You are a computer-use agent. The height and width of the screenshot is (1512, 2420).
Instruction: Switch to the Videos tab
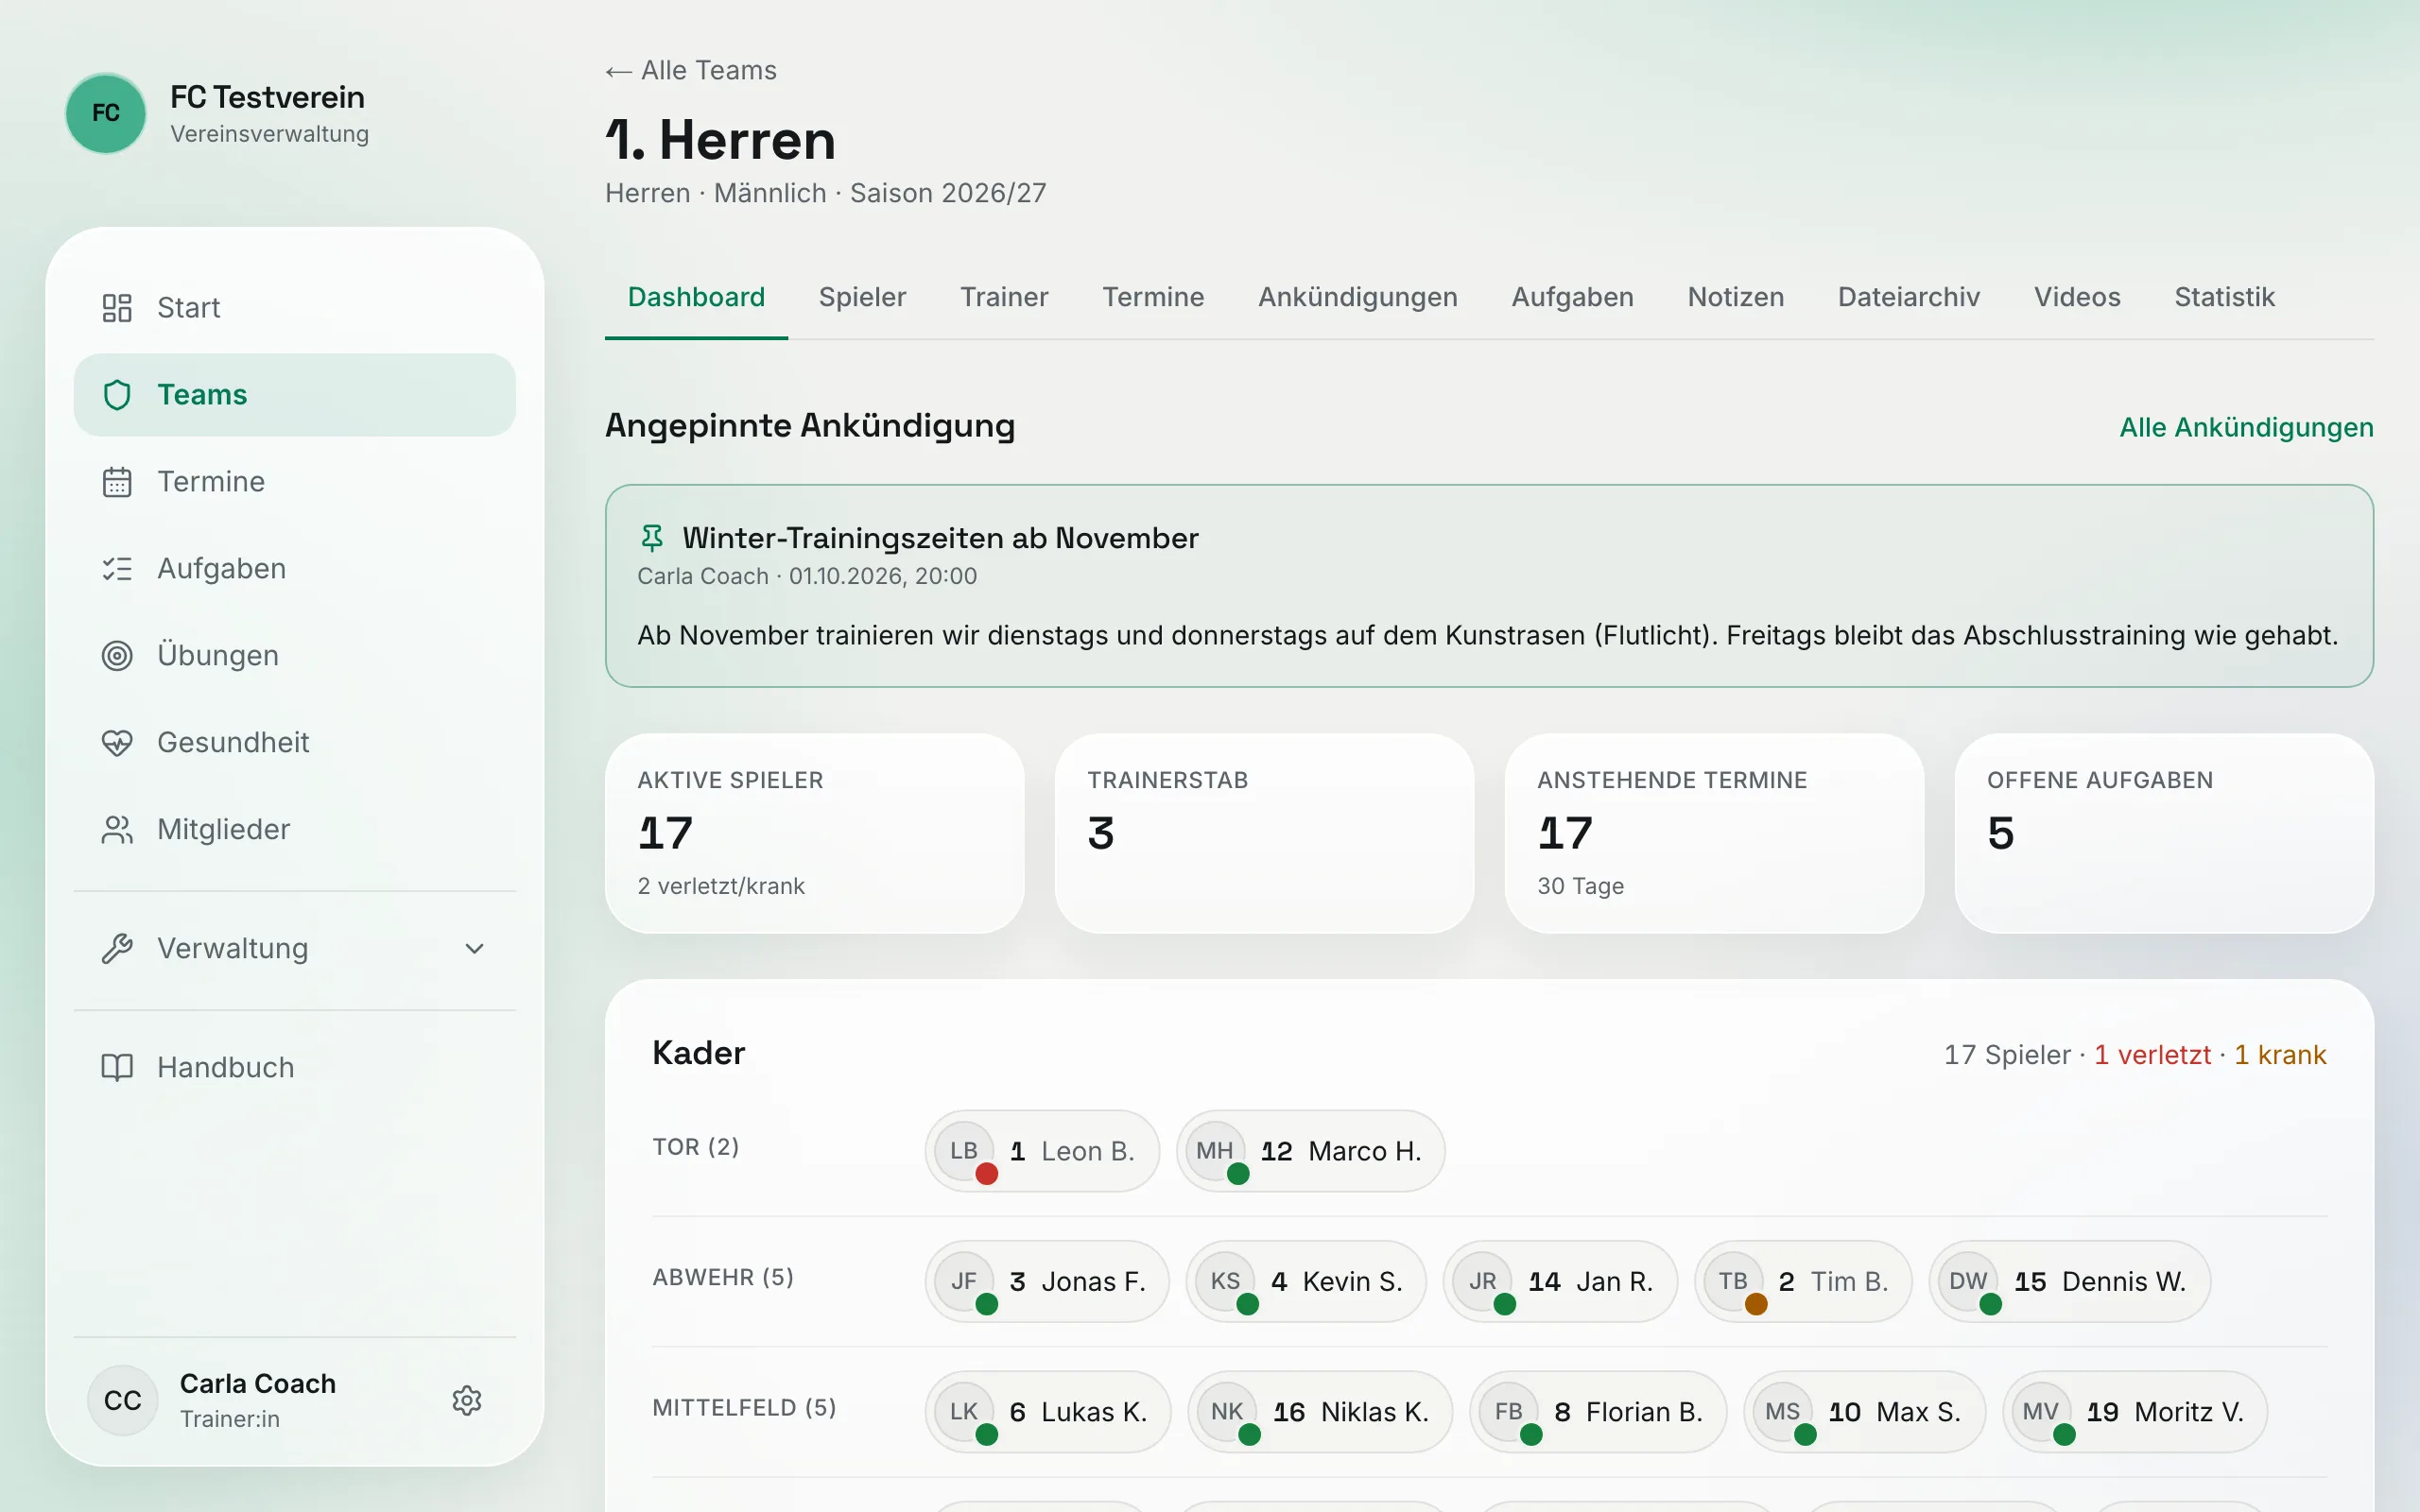[x=2077, y=297]
